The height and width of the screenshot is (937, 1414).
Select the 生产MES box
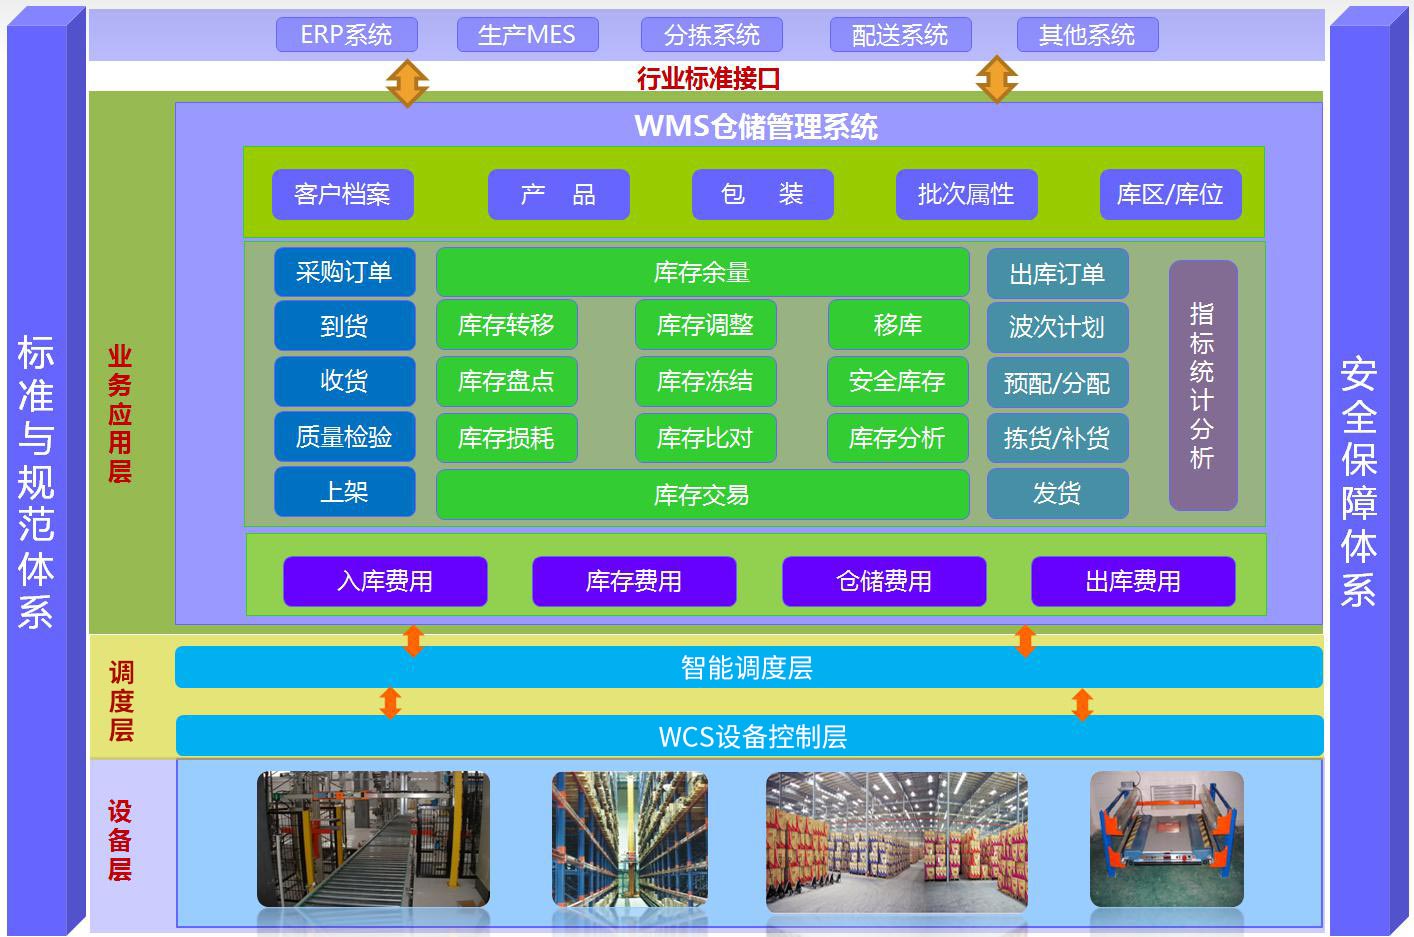tap(527, 35)
